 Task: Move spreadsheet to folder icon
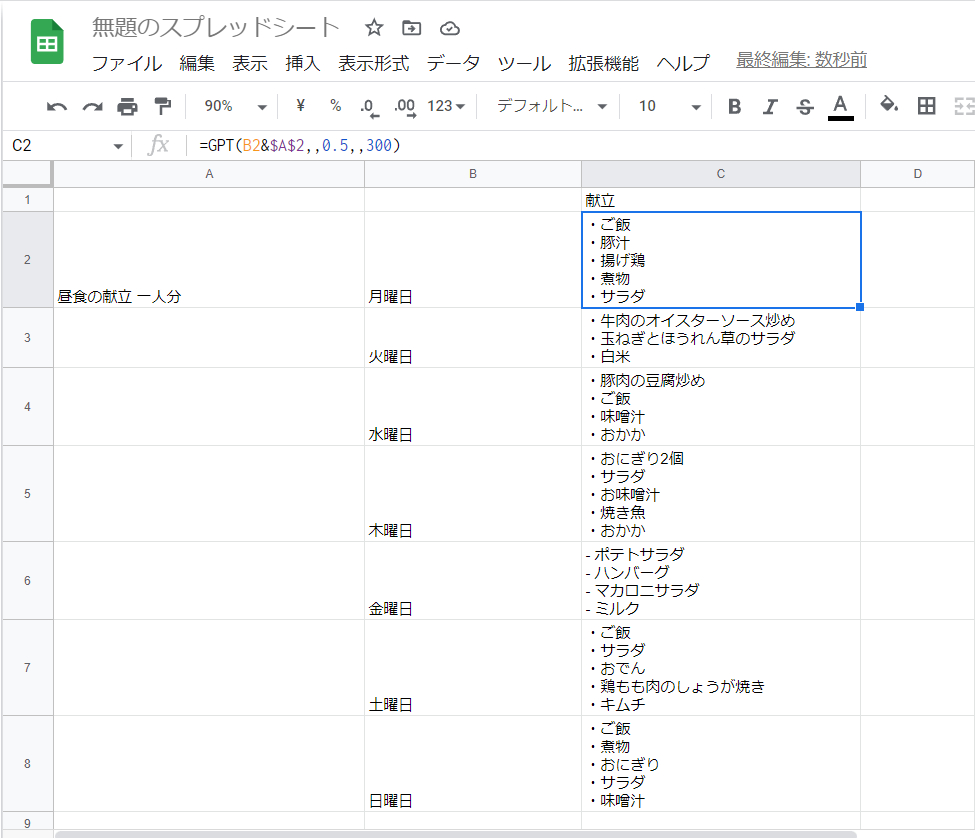coord(411,28)
